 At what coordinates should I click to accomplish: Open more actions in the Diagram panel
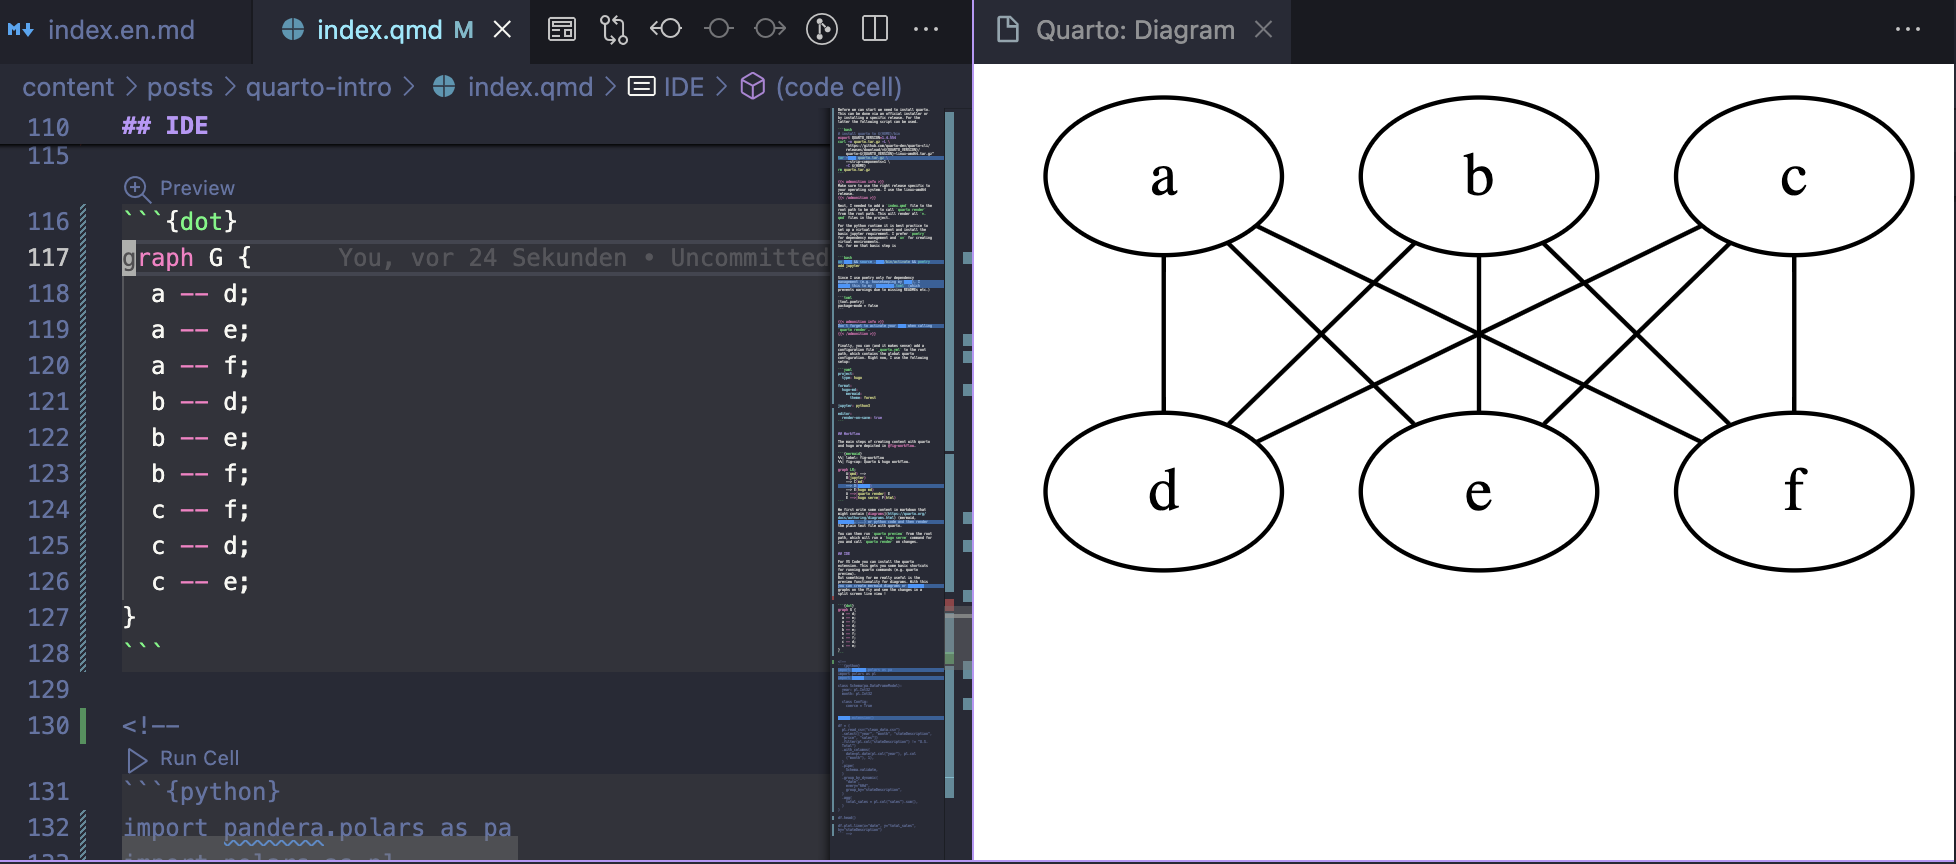point(1908,29)
